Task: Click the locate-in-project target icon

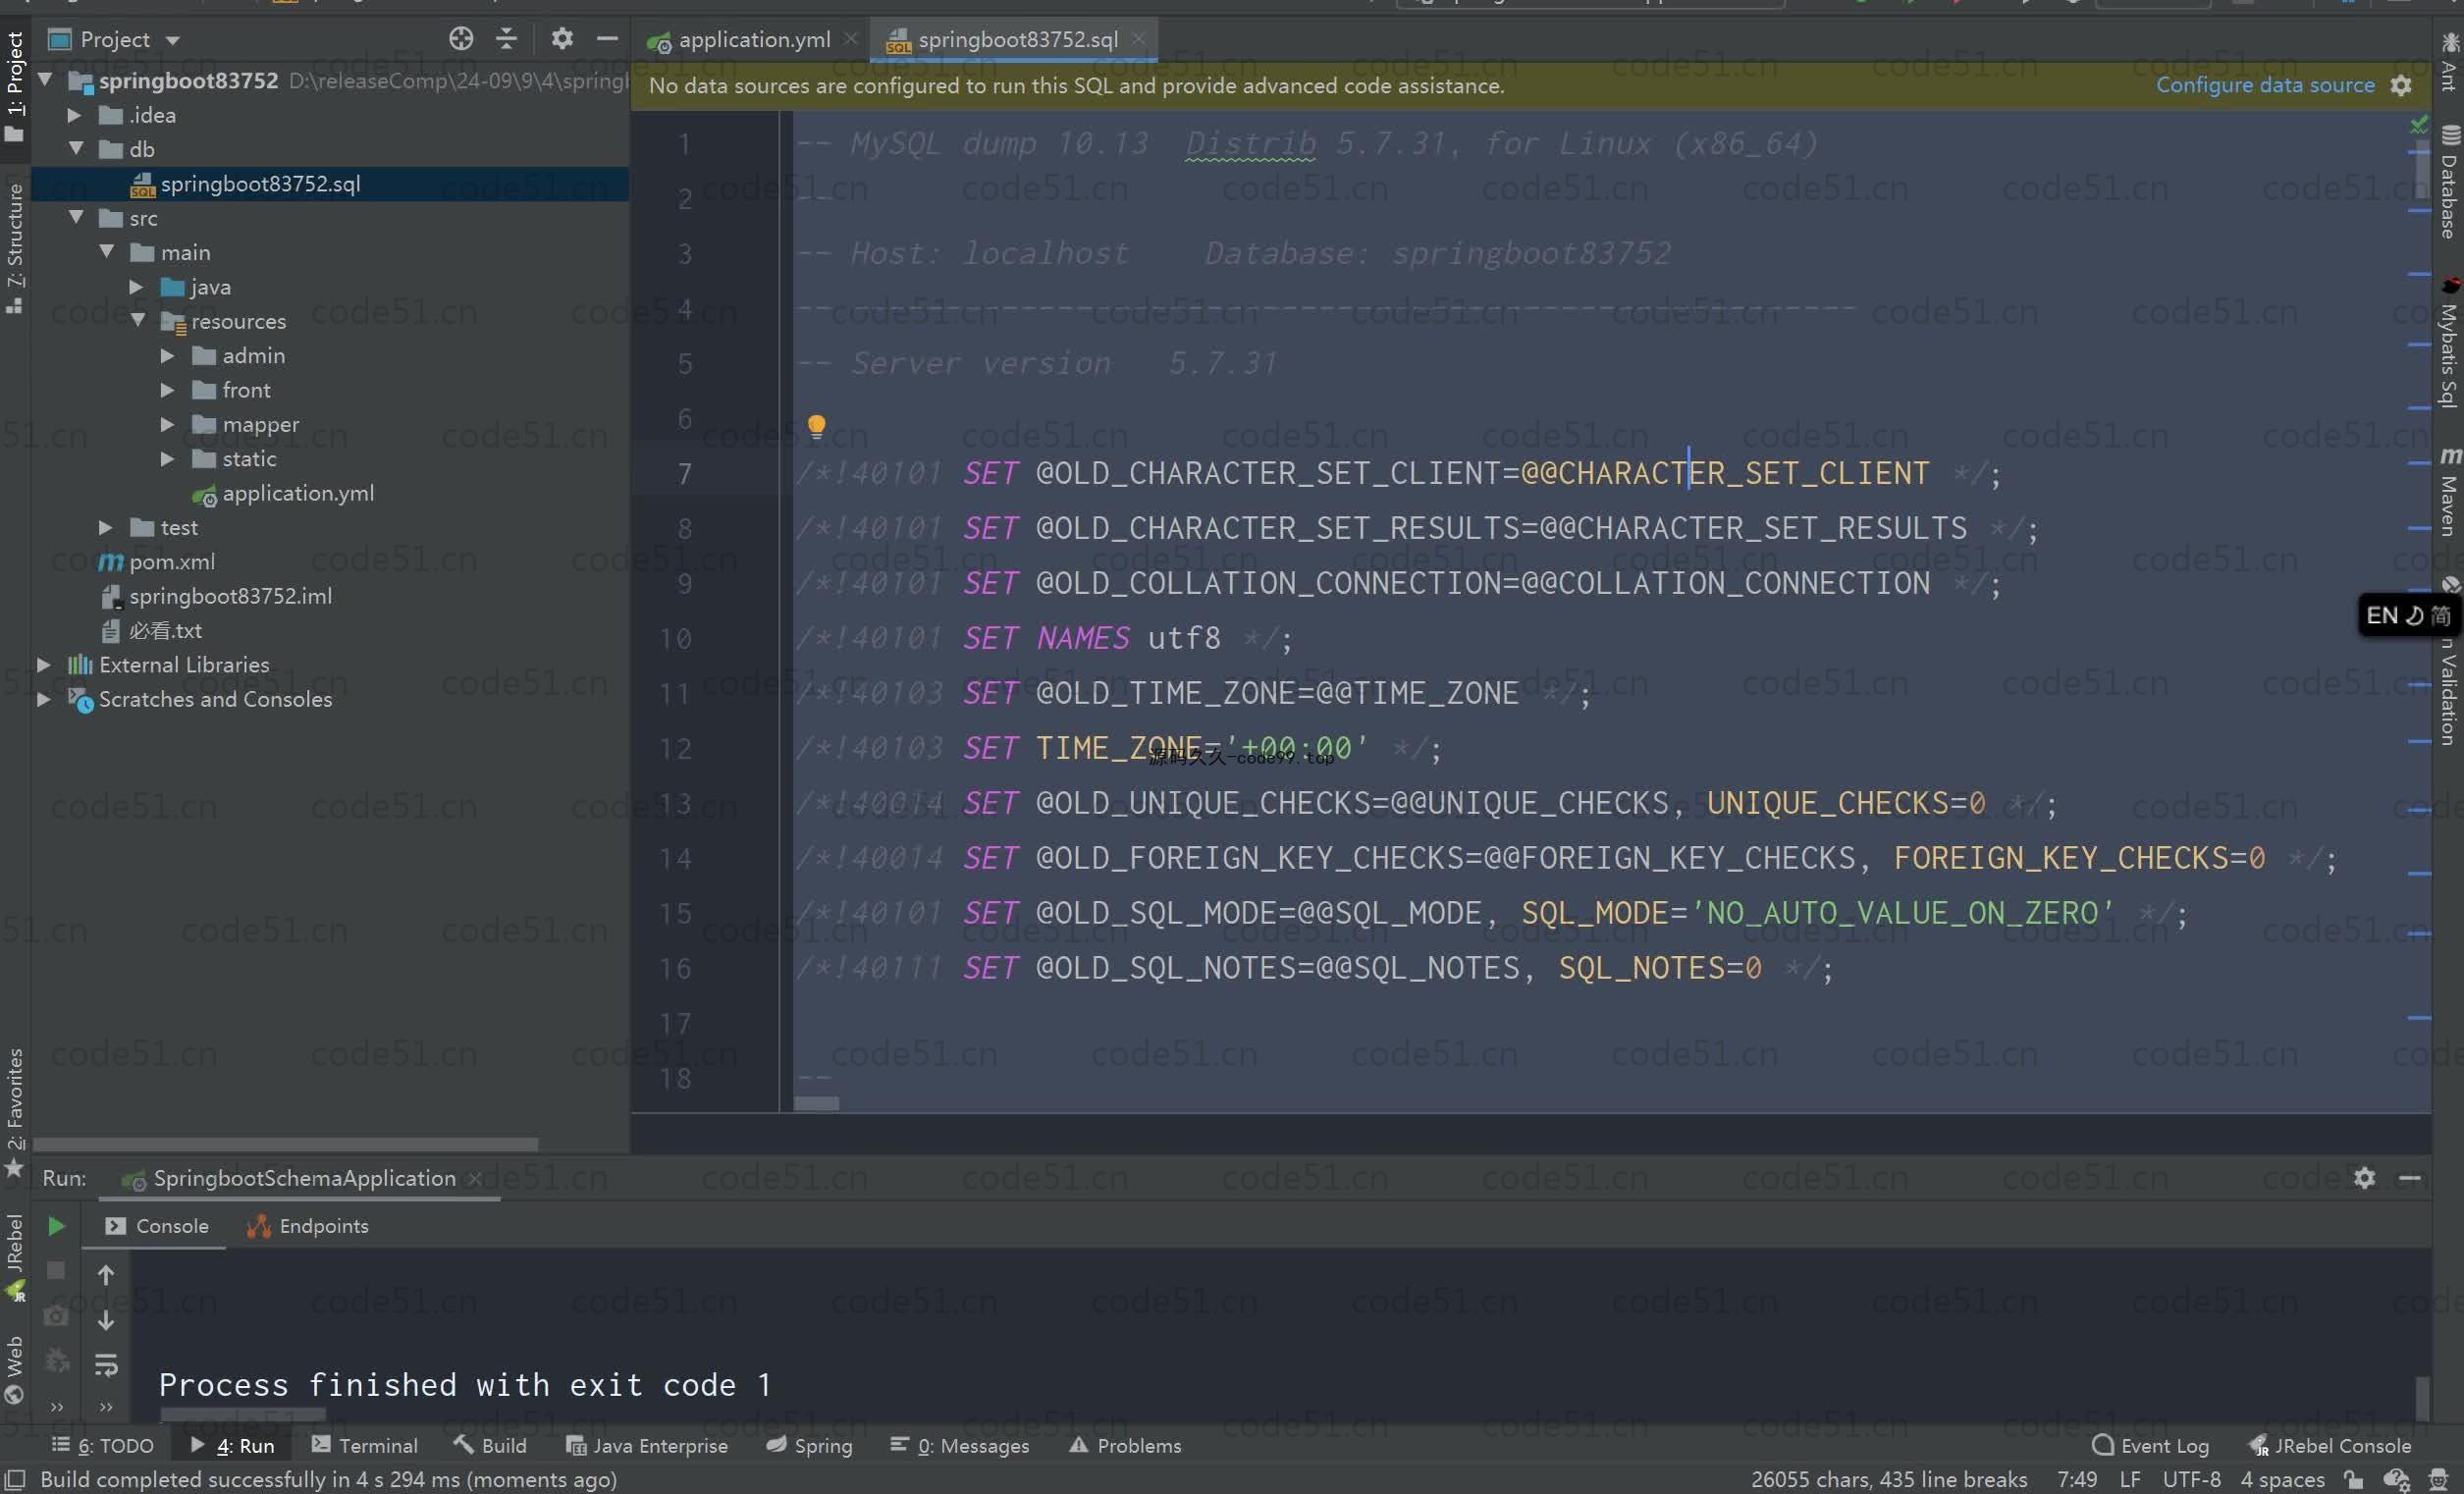Action: (x=461, y=39)
